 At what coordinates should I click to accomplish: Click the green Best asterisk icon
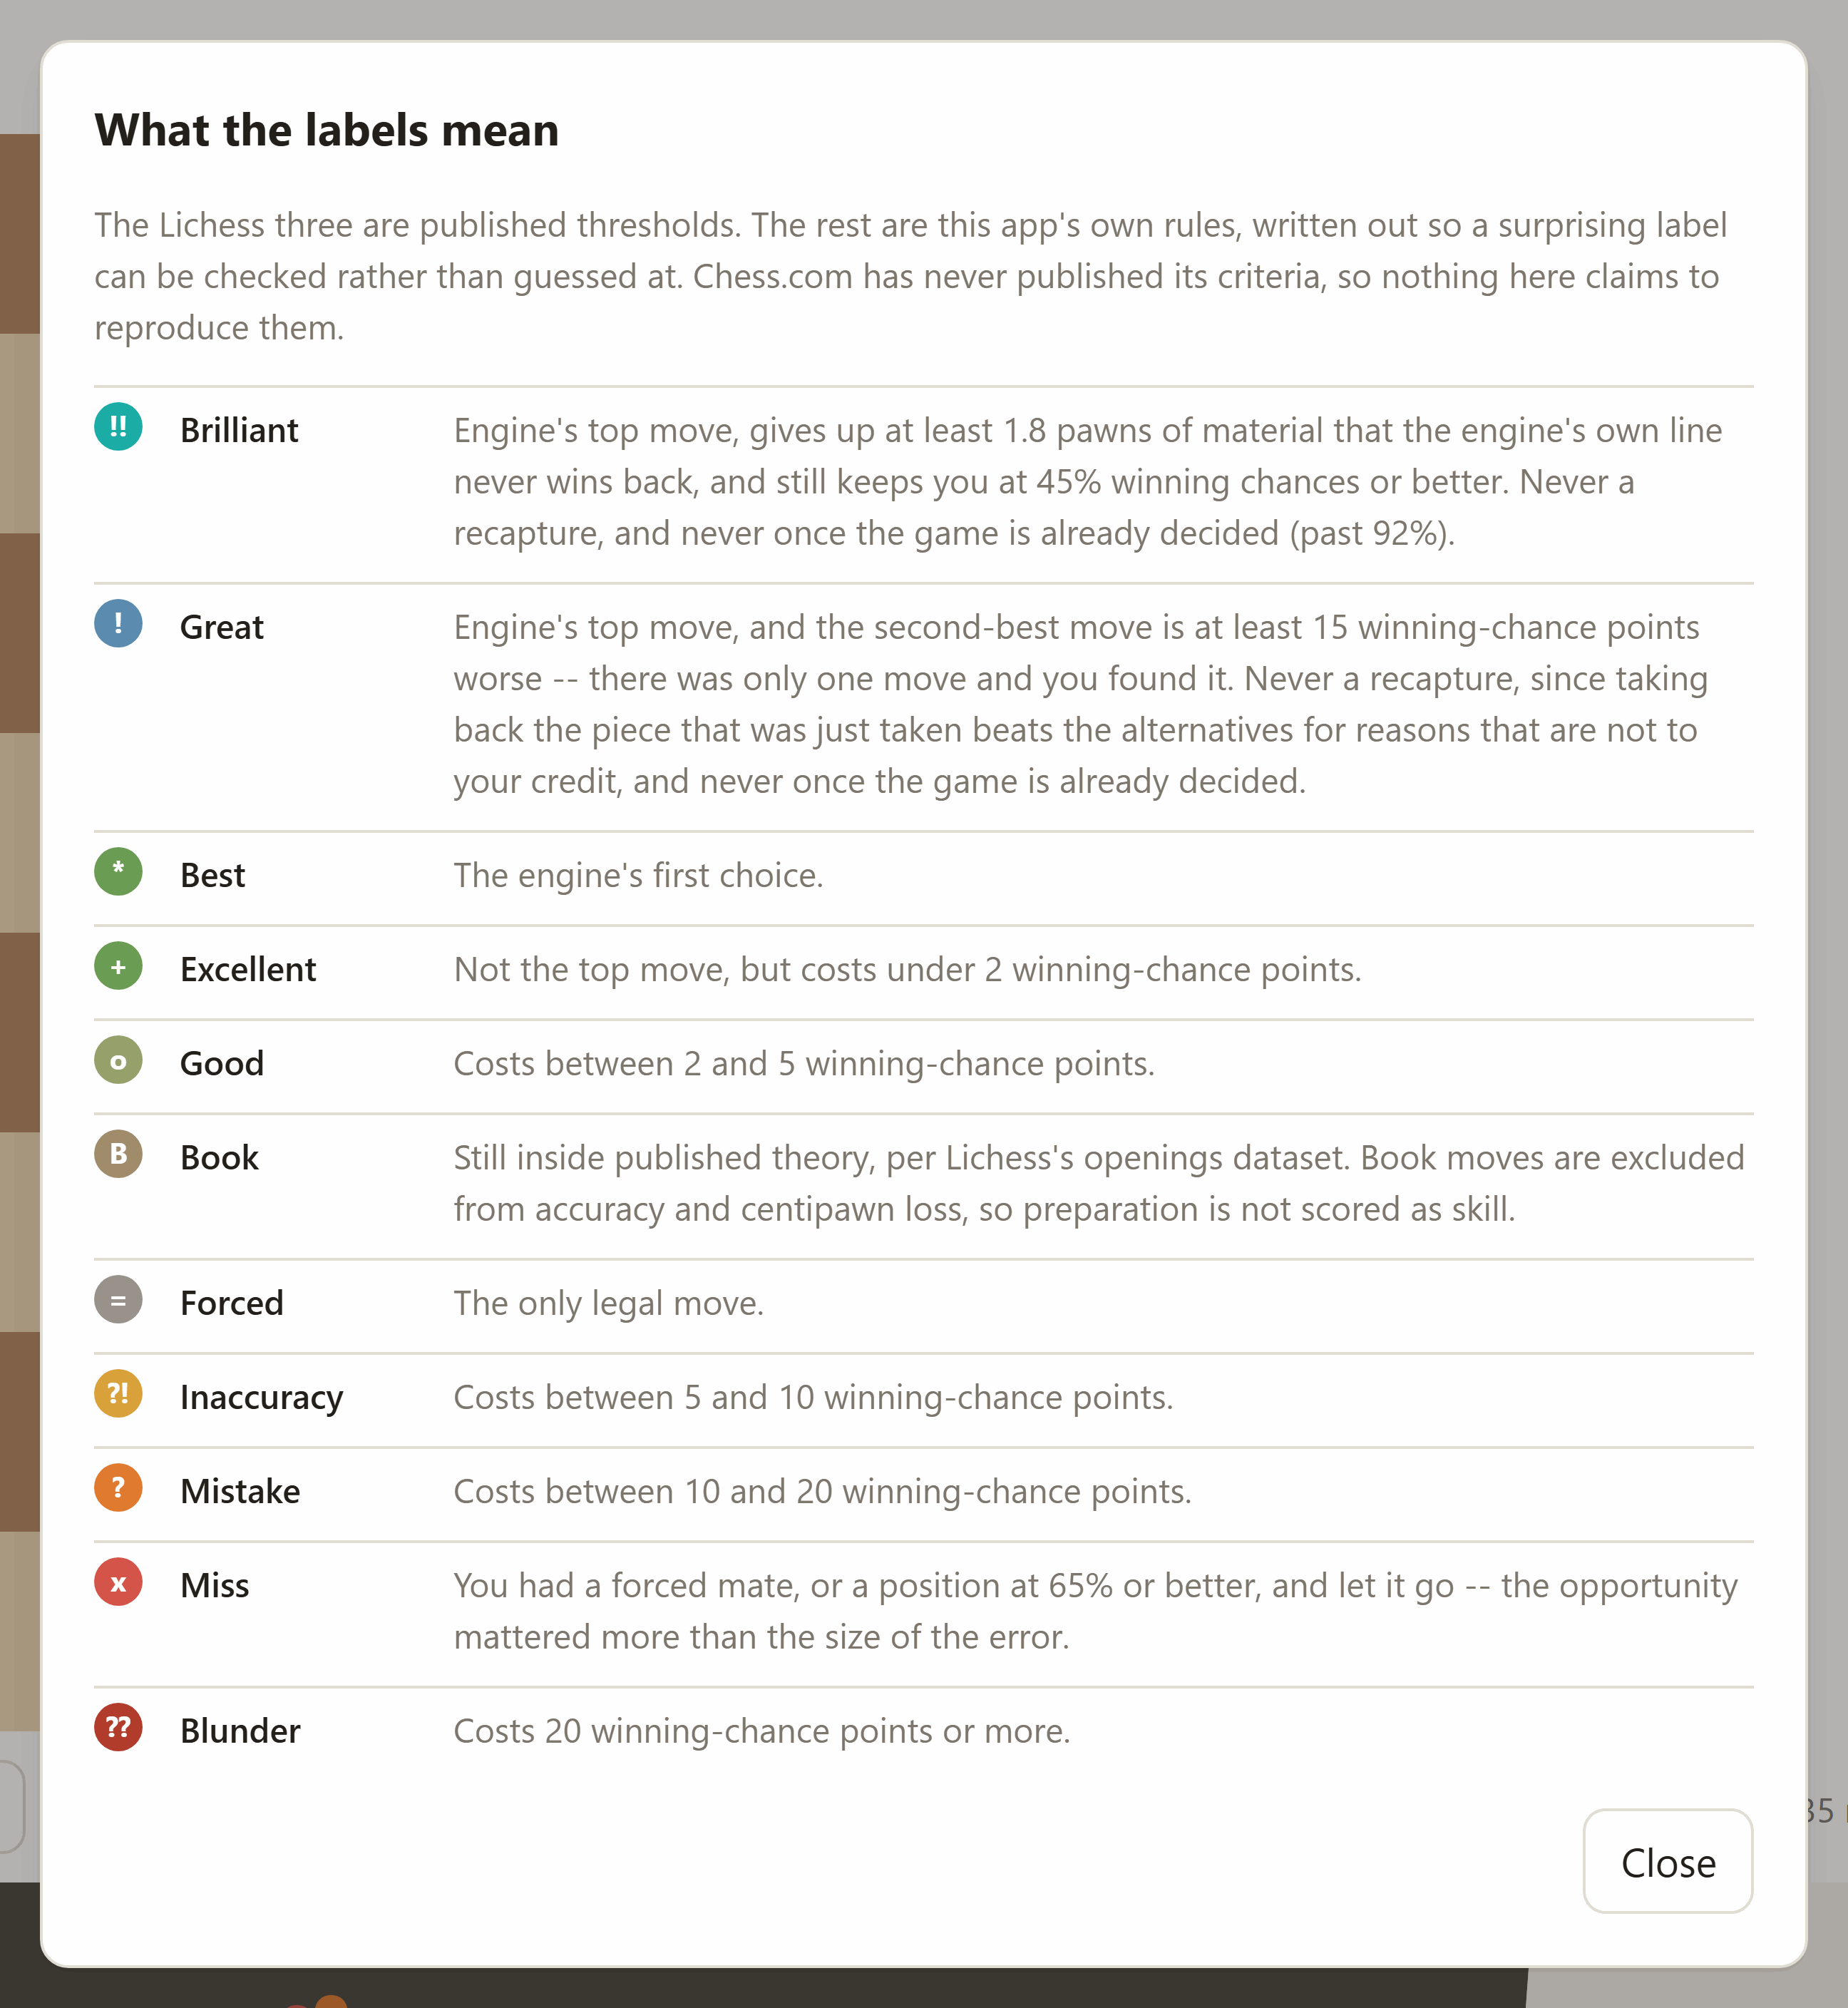118,871
